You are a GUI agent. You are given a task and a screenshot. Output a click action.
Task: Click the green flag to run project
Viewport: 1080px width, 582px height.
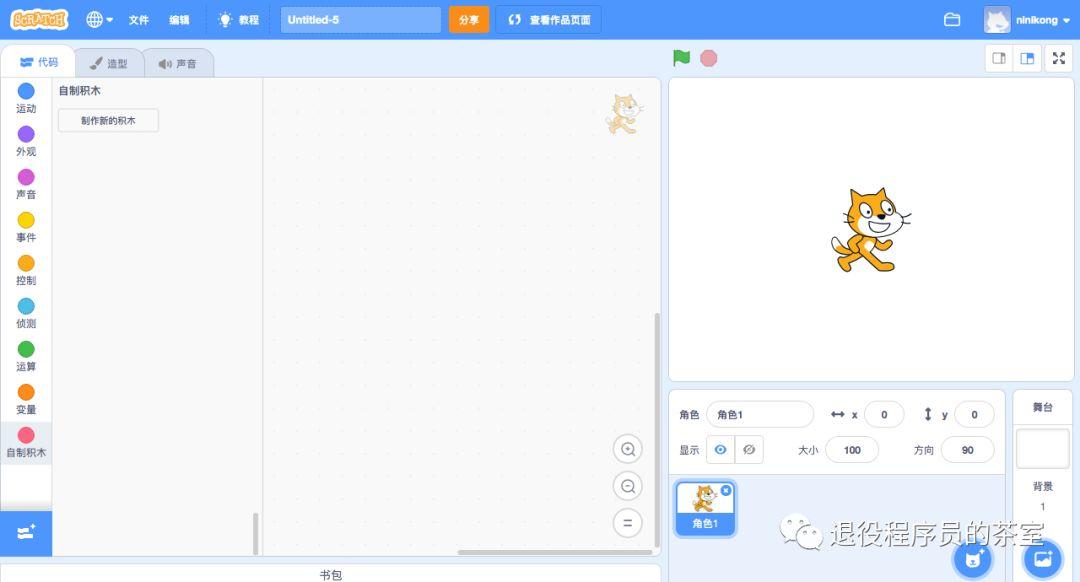(x=681, y=58)
